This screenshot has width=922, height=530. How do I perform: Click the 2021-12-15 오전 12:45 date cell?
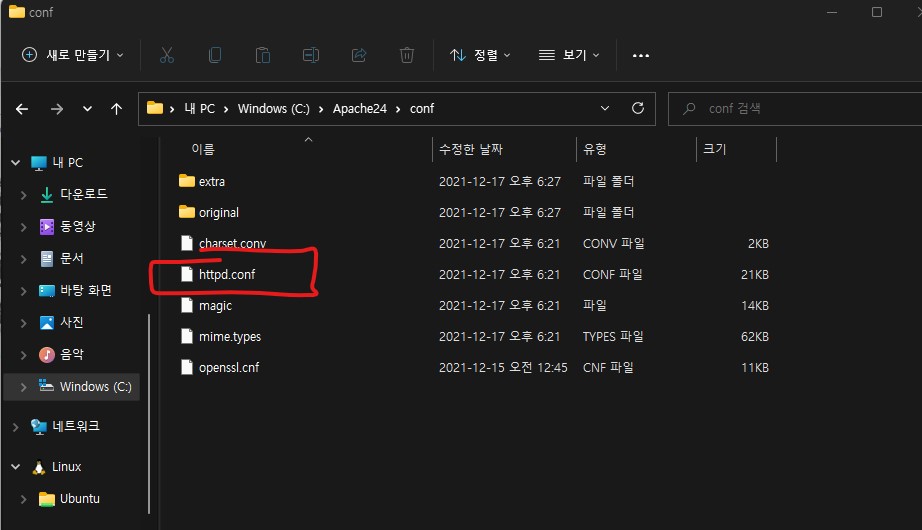click(x=503, y=368)
